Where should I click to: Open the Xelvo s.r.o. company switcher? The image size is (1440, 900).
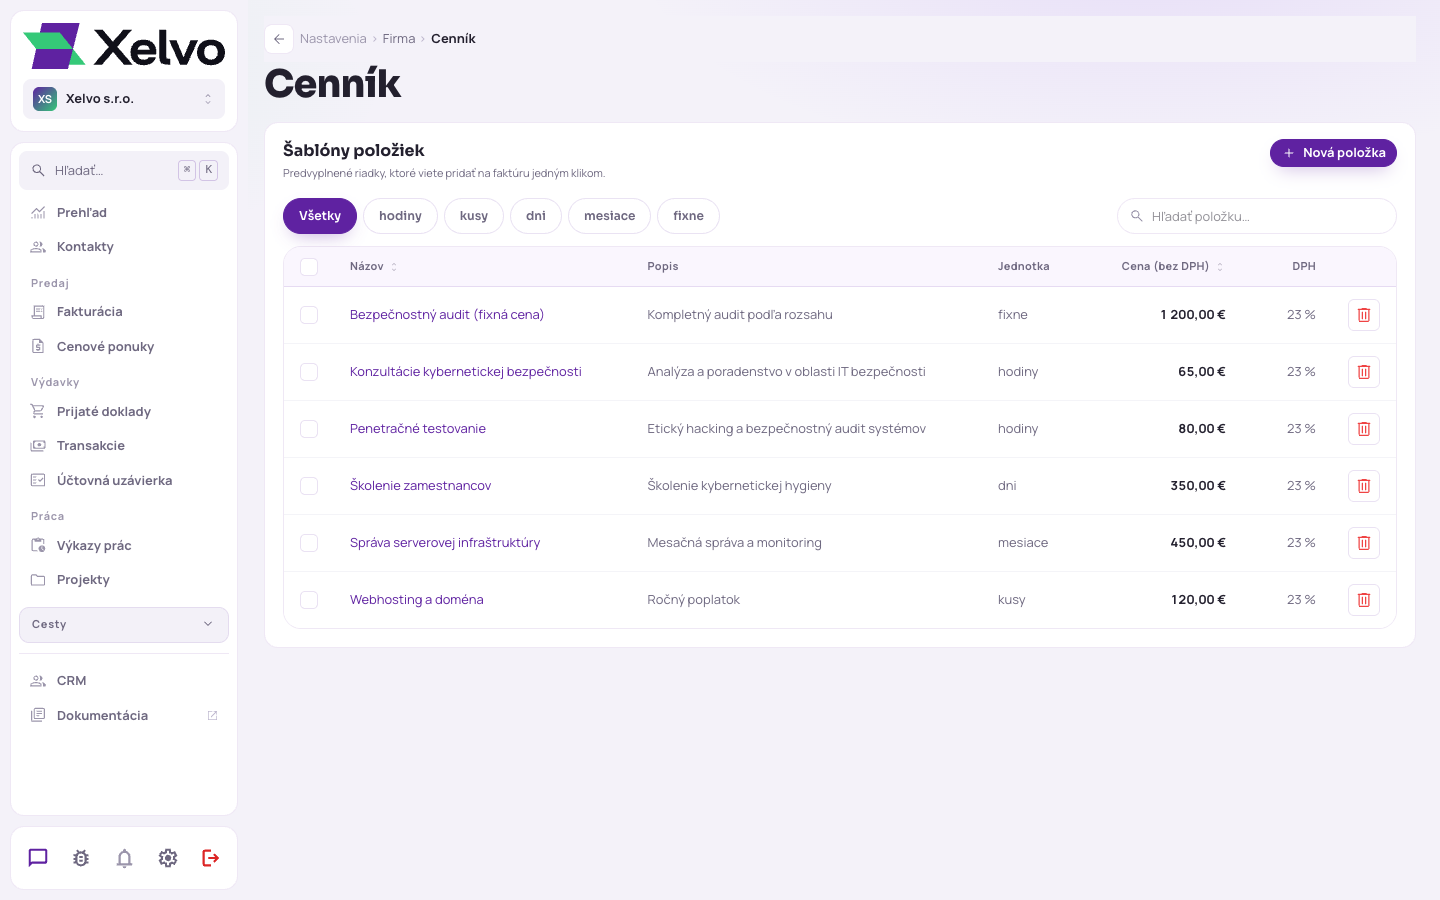pyautogui.click(x=124, y=99)
